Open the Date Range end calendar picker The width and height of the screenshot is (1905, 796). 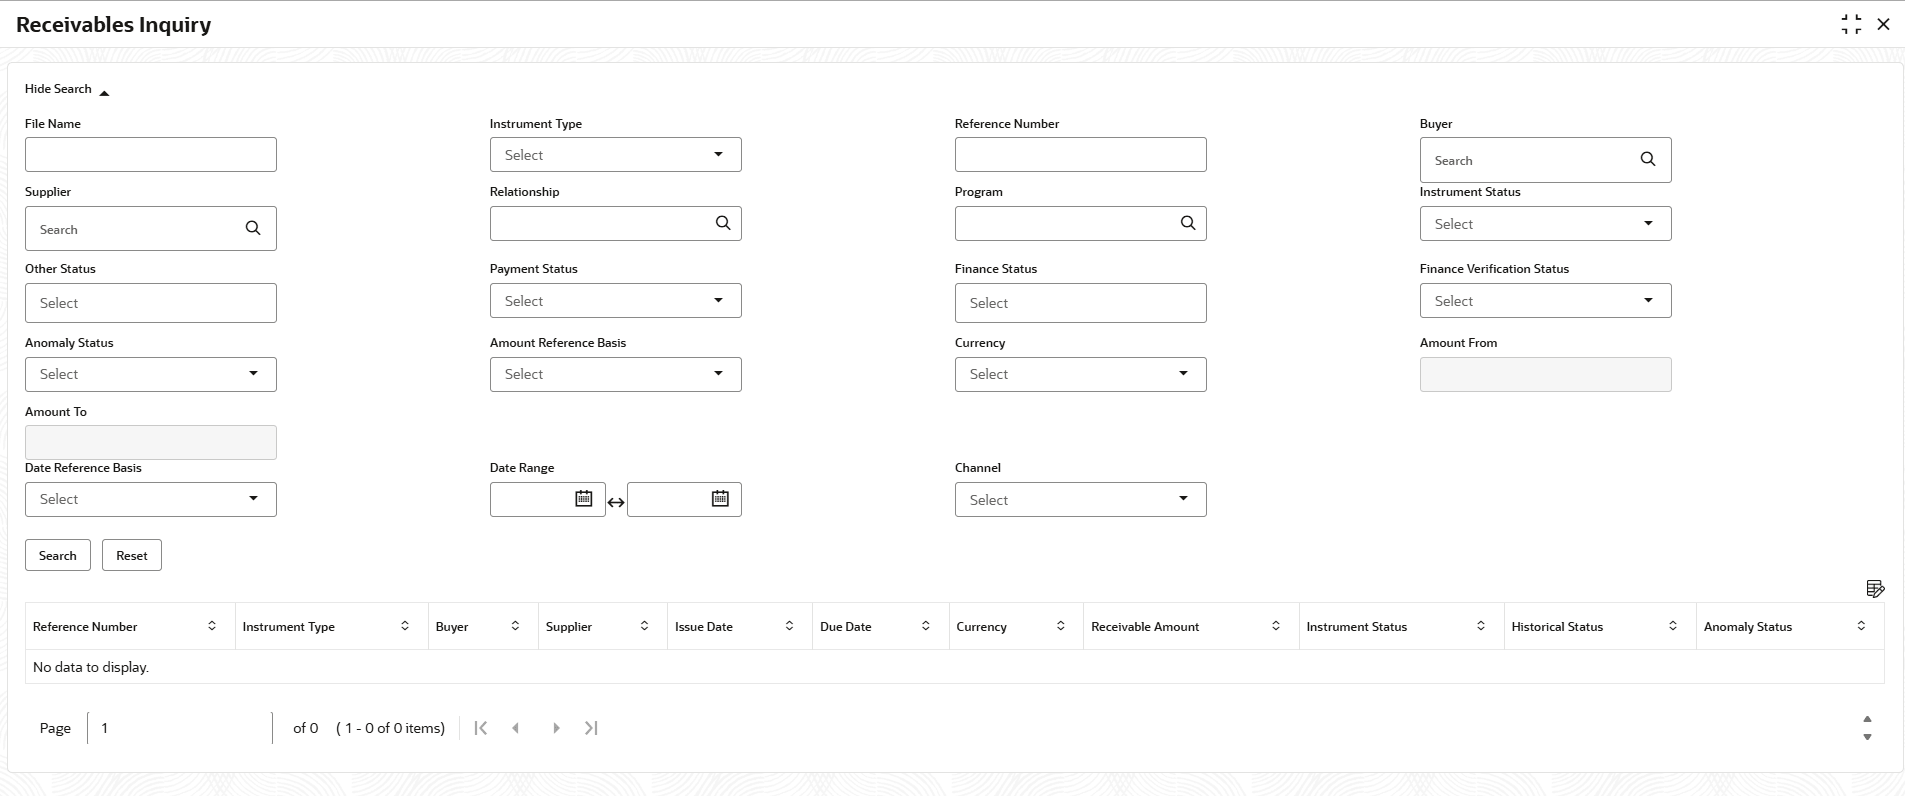coord(720,499)
